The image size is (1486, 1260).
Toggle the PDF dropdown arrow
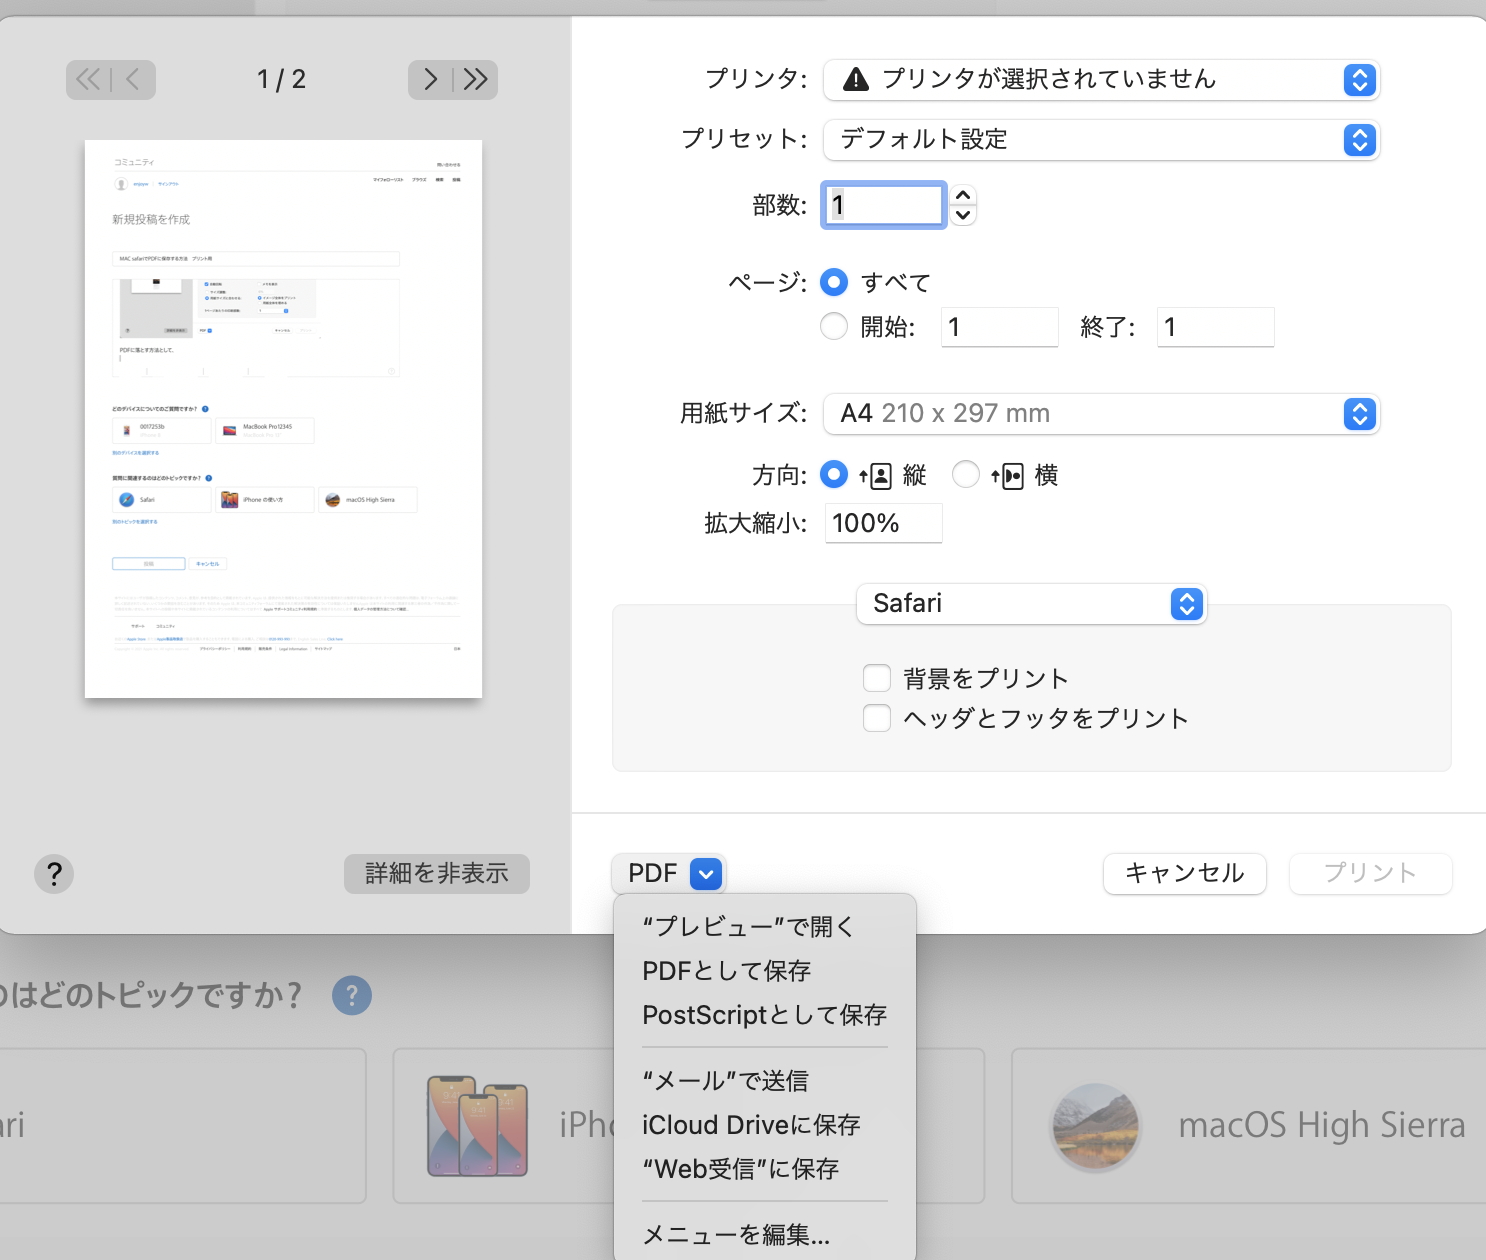706,874
